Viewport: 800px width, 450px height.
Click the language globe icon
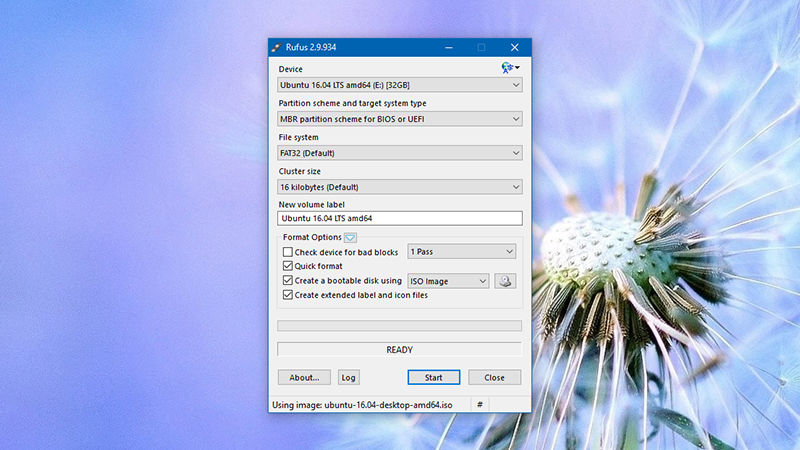[x=509, y=67]
